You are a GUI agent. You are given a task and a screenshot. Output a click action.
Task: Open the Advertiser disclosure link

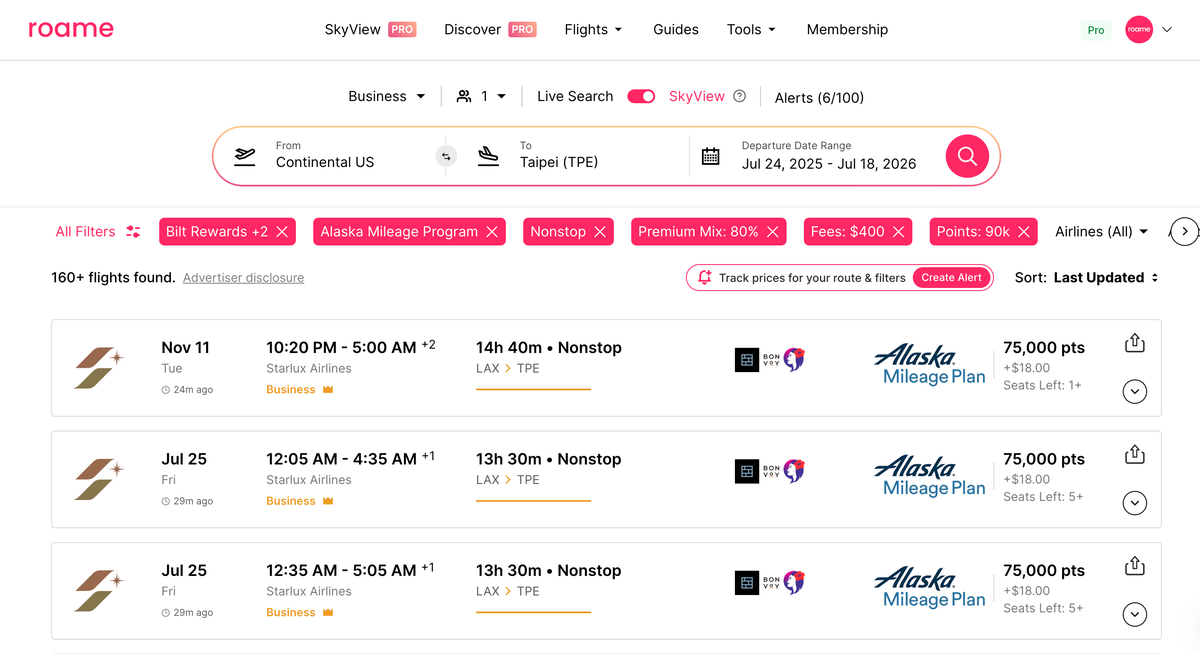(243, 278)
